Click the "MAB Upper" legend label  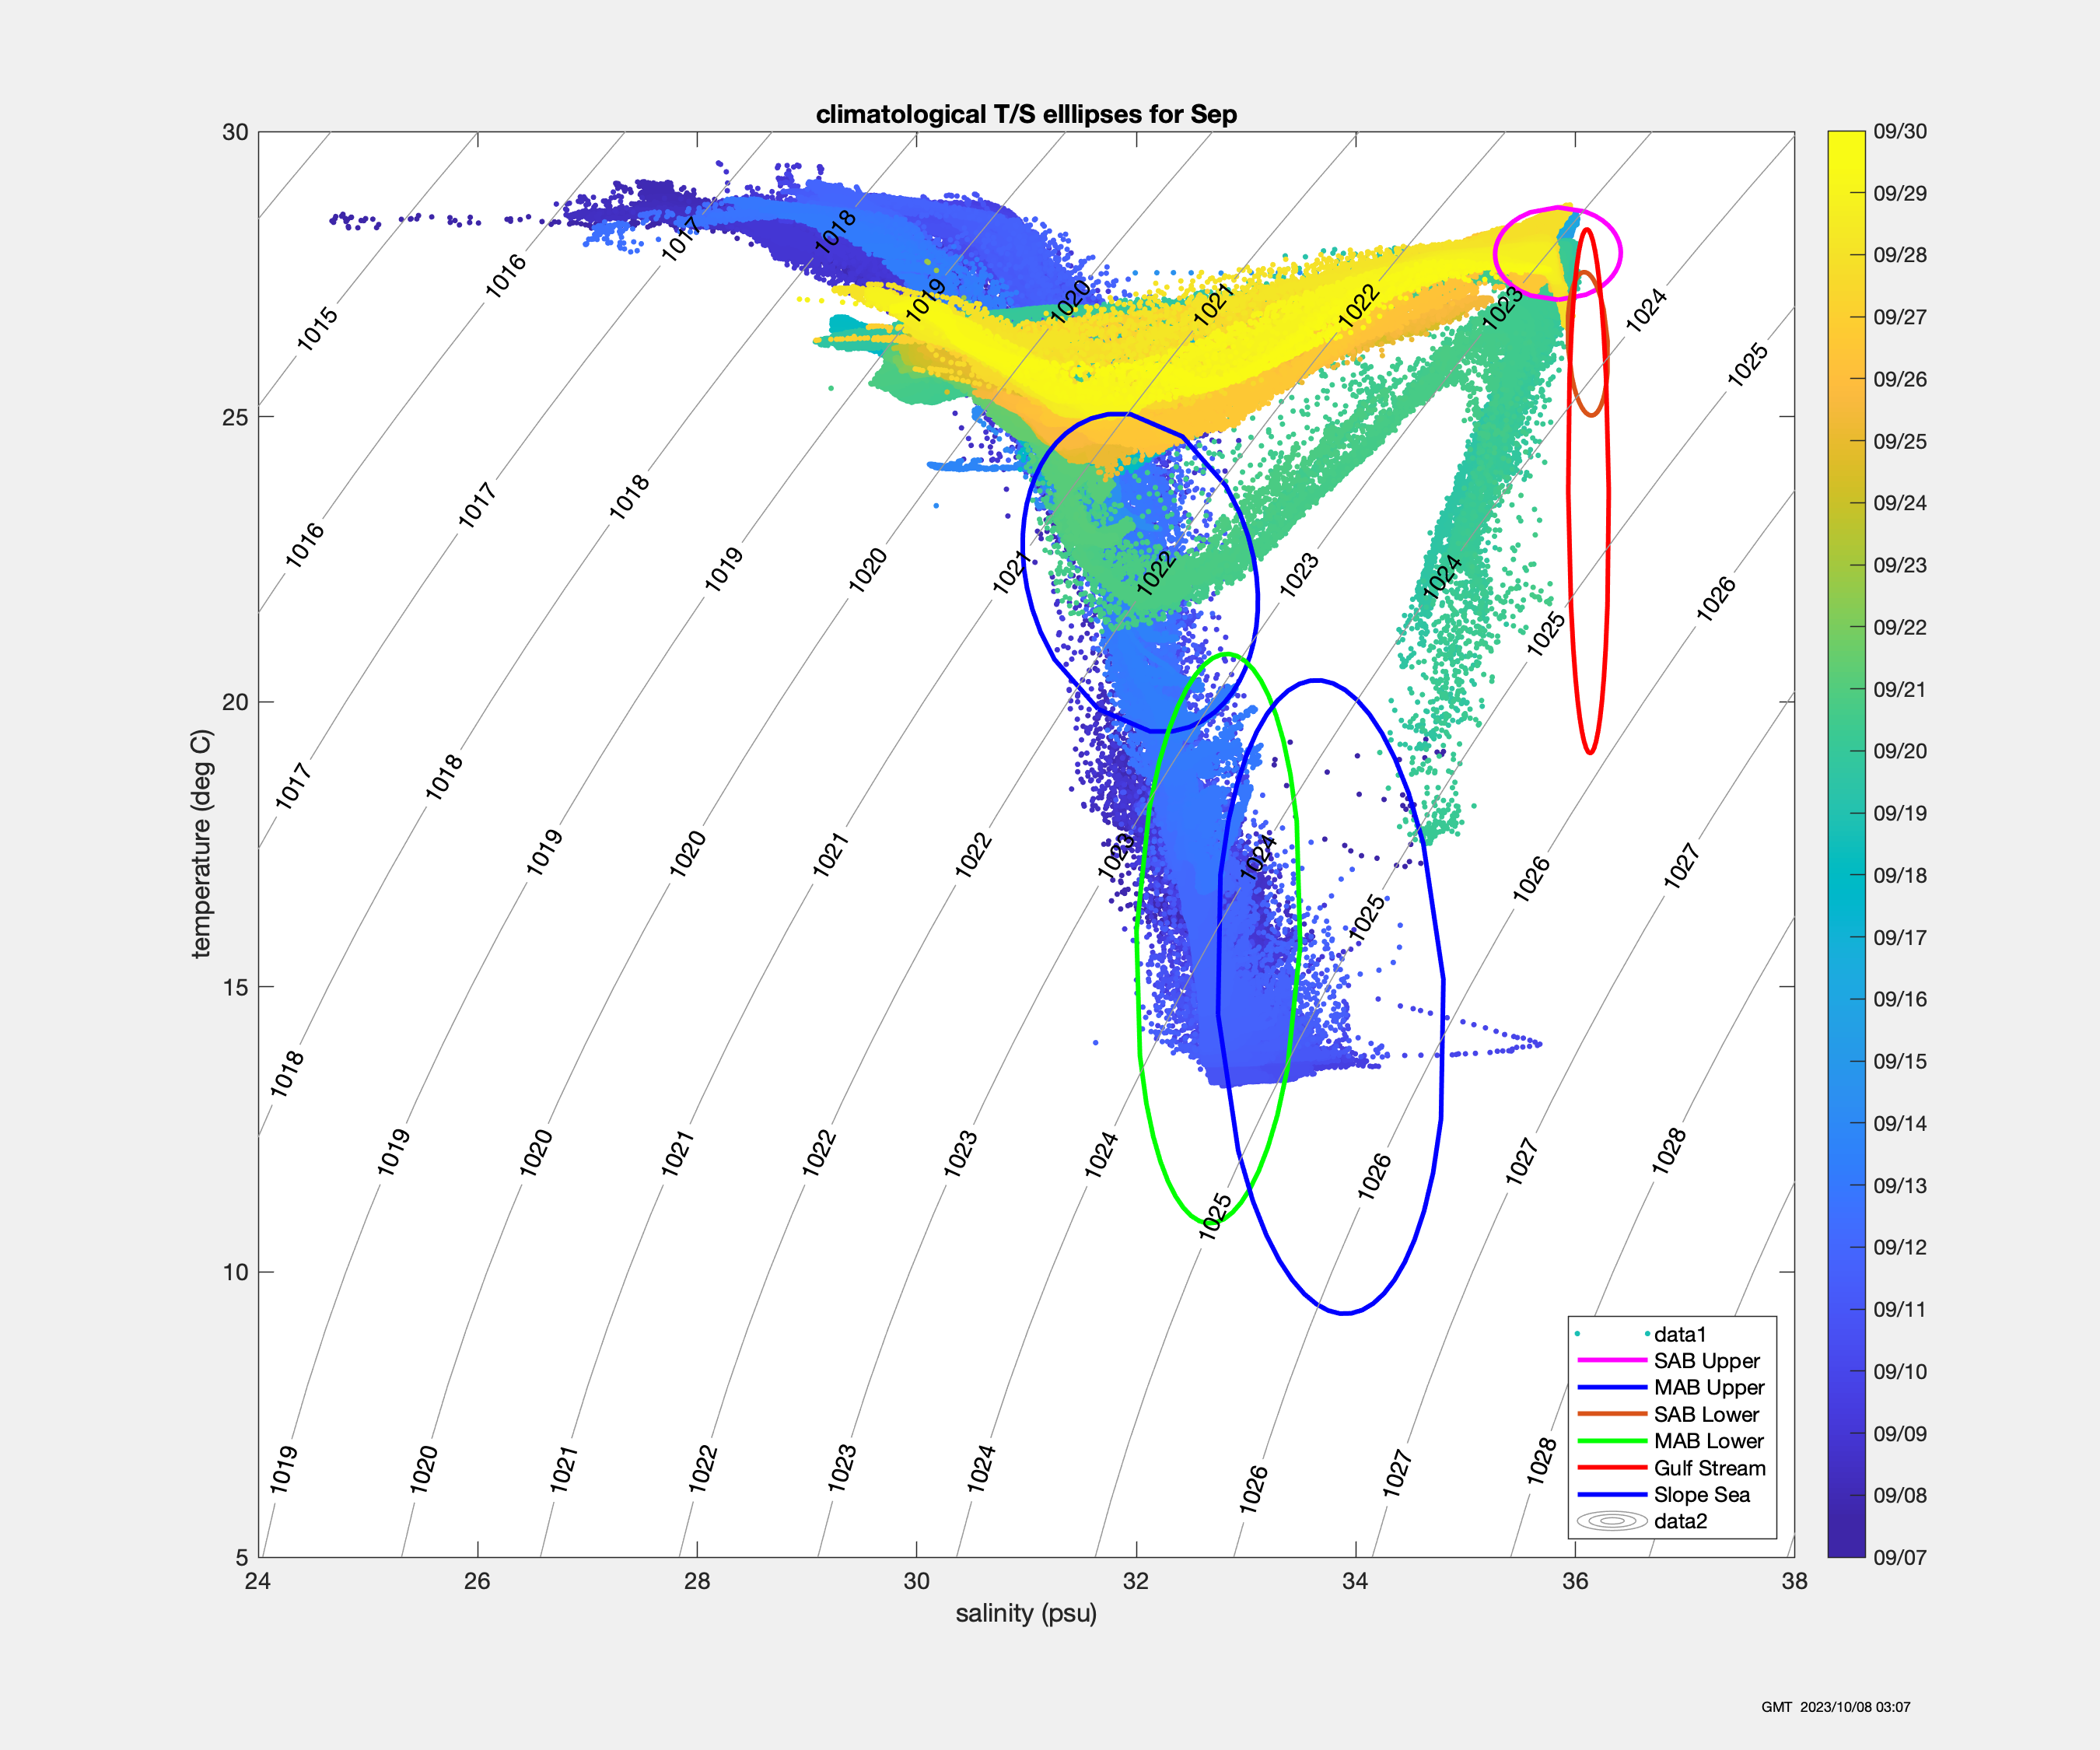[x=1709, y=1388]
